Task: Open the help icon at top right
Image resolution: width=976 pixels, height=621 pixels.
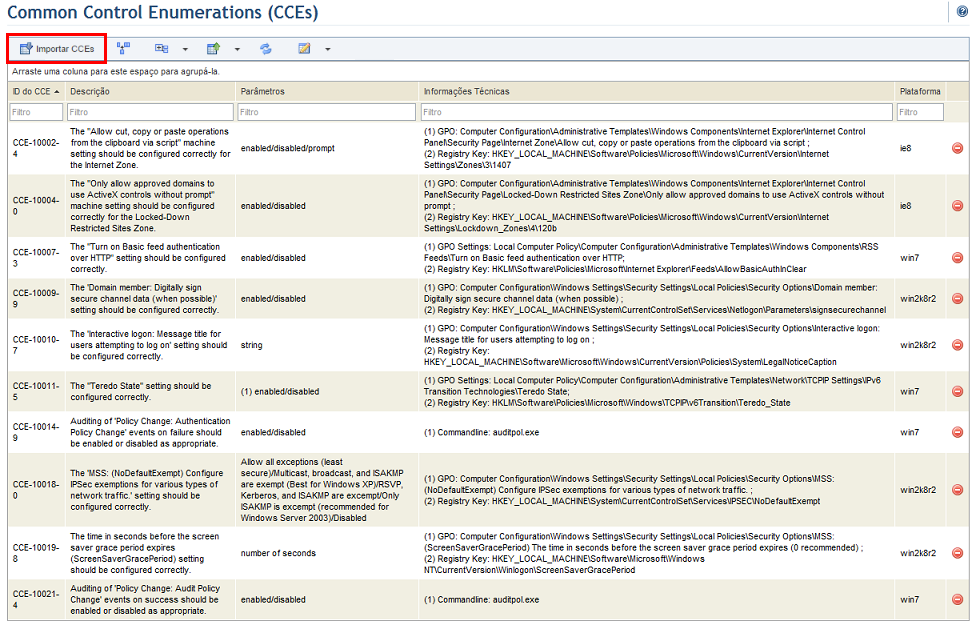Action: pyautogui.click(x=962, y=12)
